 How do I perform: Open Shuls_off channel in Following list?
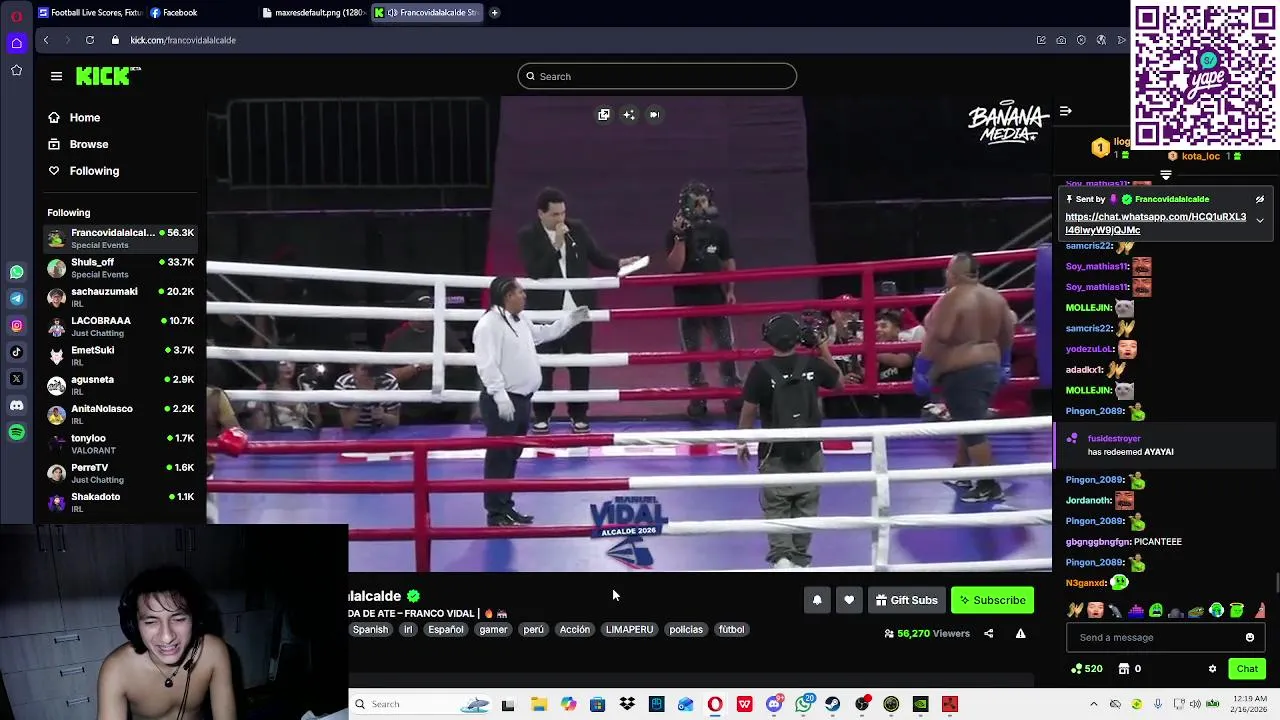pos(121,268)
